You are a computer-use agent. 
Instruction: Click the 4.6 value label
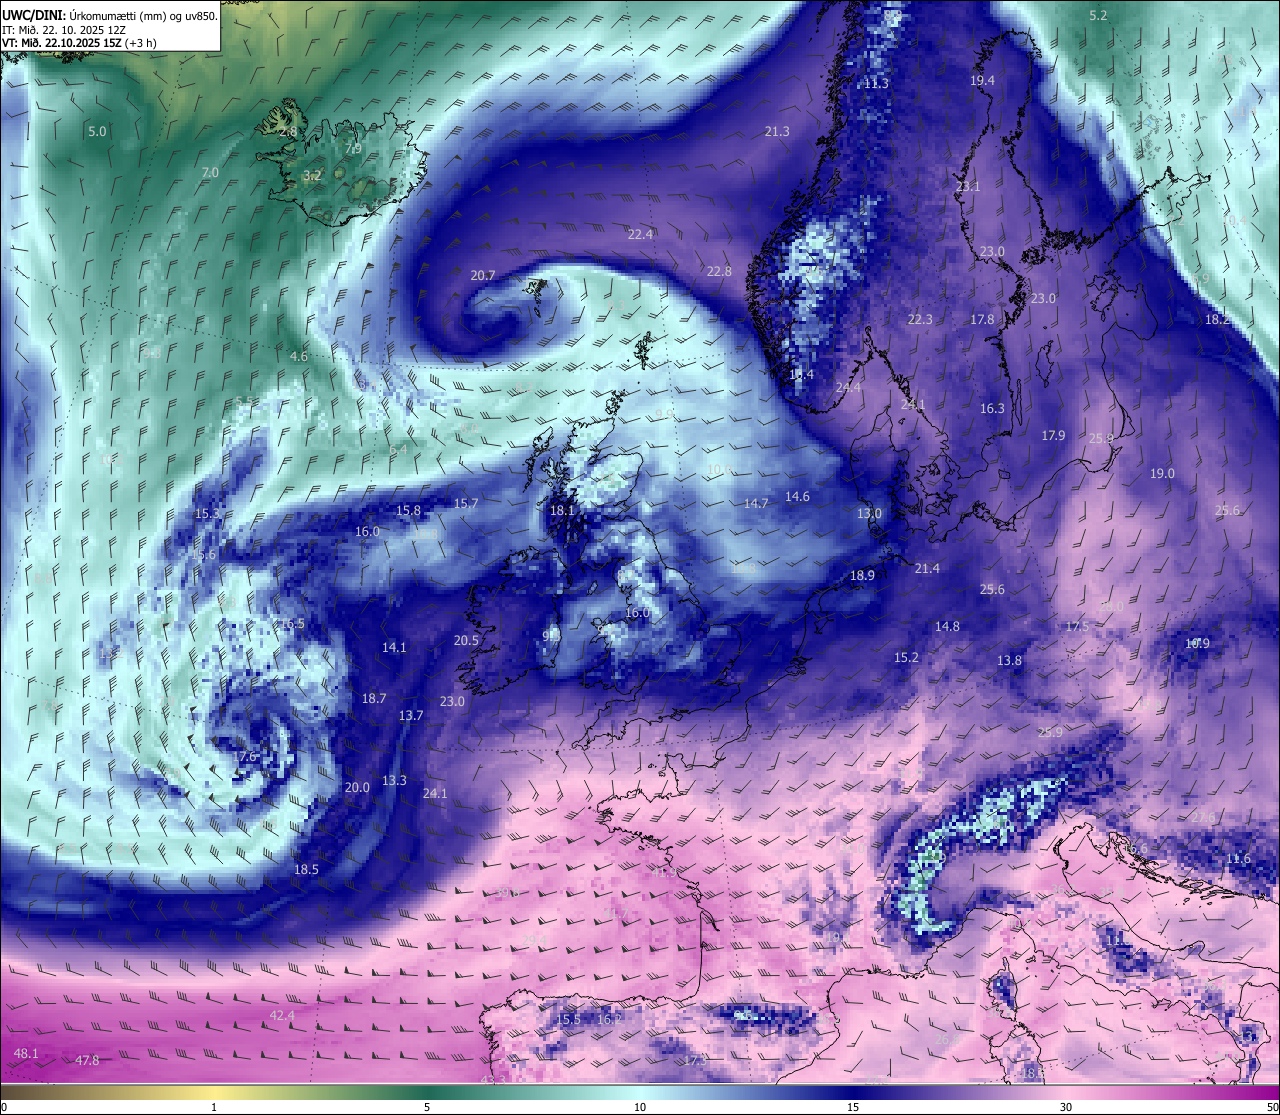(x=299, y=356)
